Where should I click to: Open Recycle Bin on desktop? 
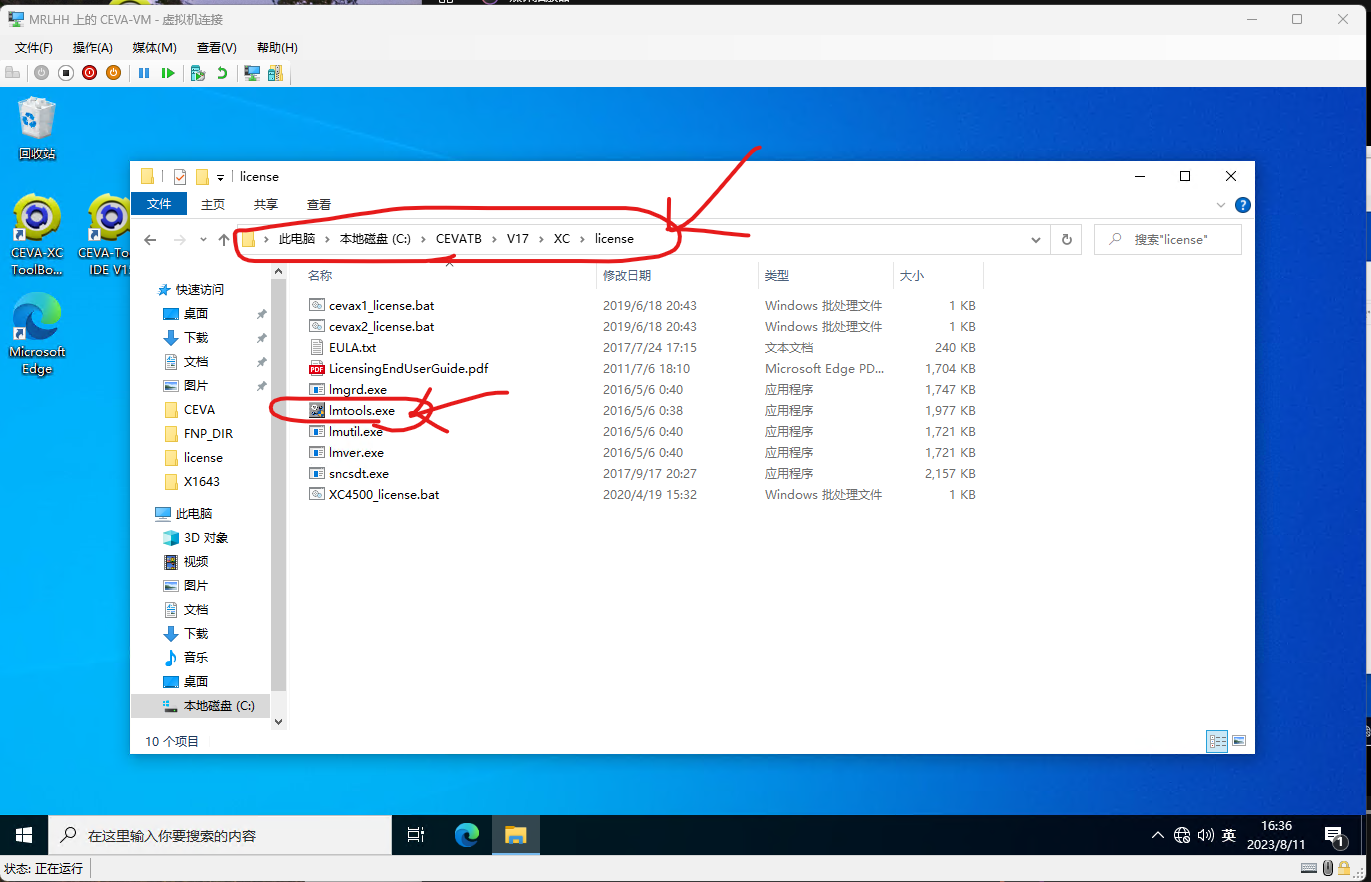[x=37, y=128]
